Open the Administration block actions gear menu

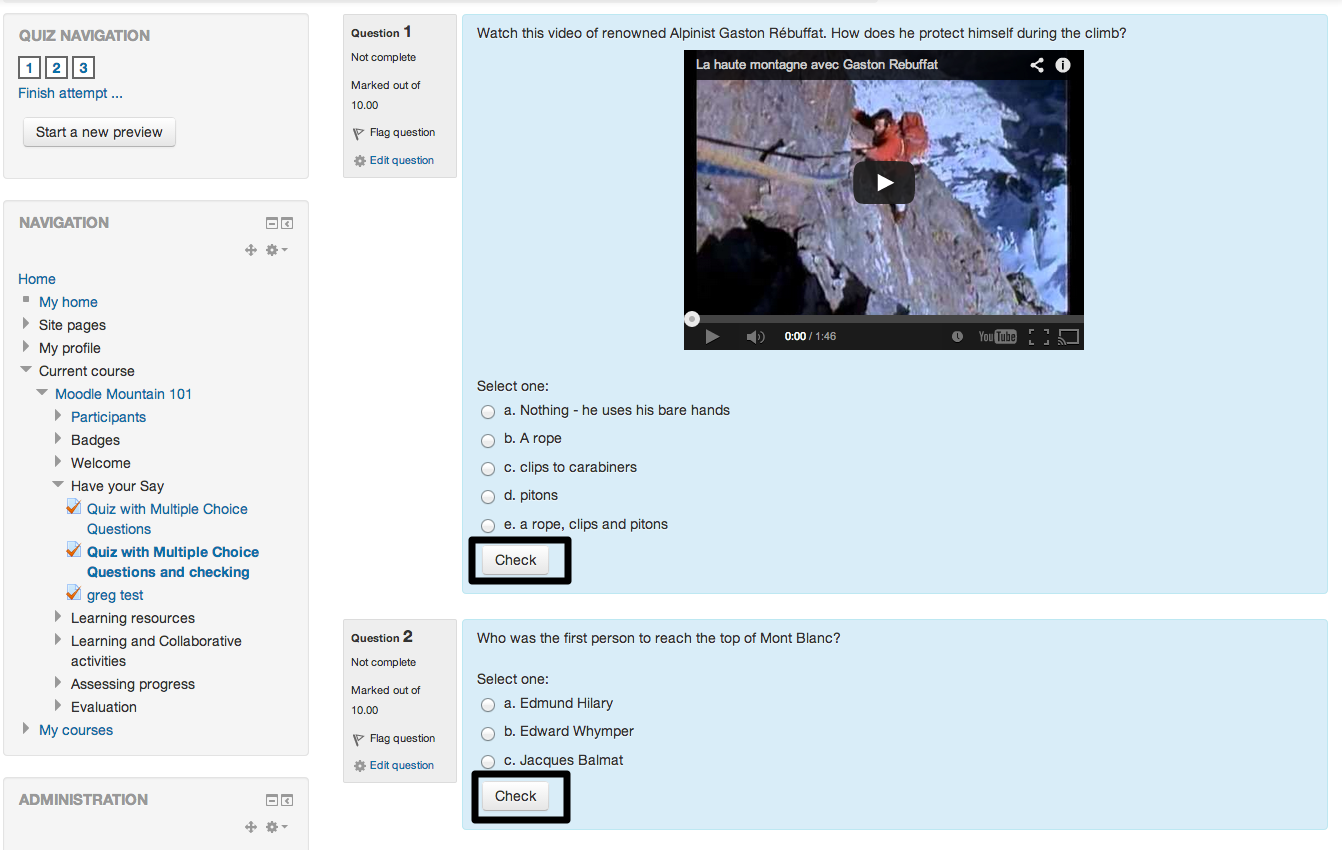pos(276,827)
